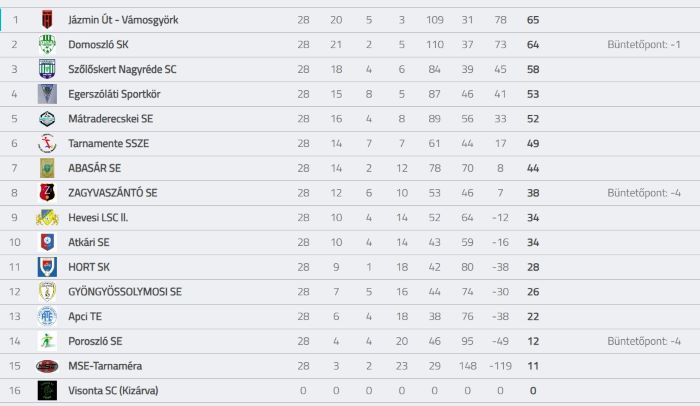This screenshot has height=406, width=700.
Task: Click the Atkári SE shield logo
Action: [x=47, y=242]
